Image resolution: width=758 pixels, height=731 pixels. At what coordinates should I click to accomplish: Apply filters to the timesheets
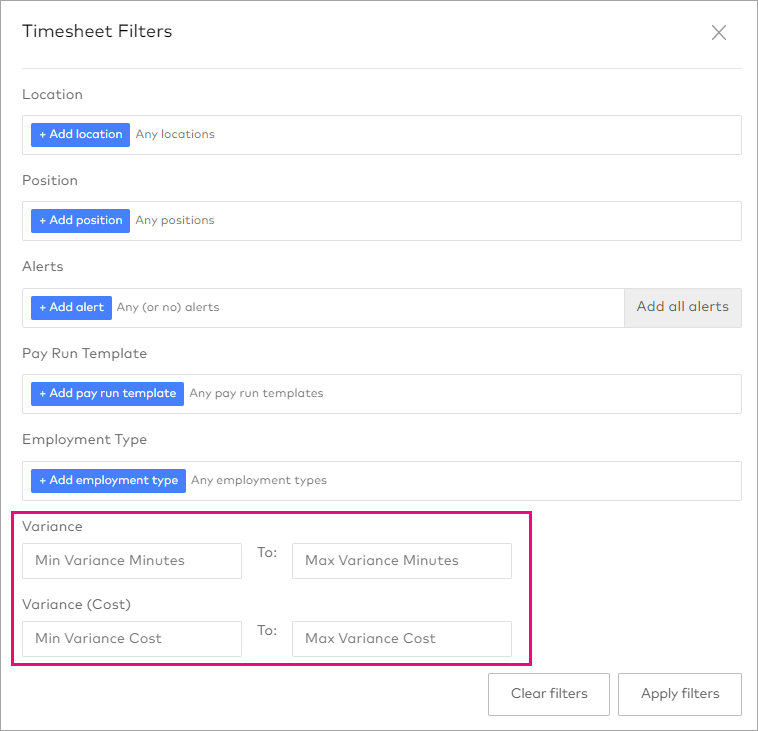click(x=679, y=694)
